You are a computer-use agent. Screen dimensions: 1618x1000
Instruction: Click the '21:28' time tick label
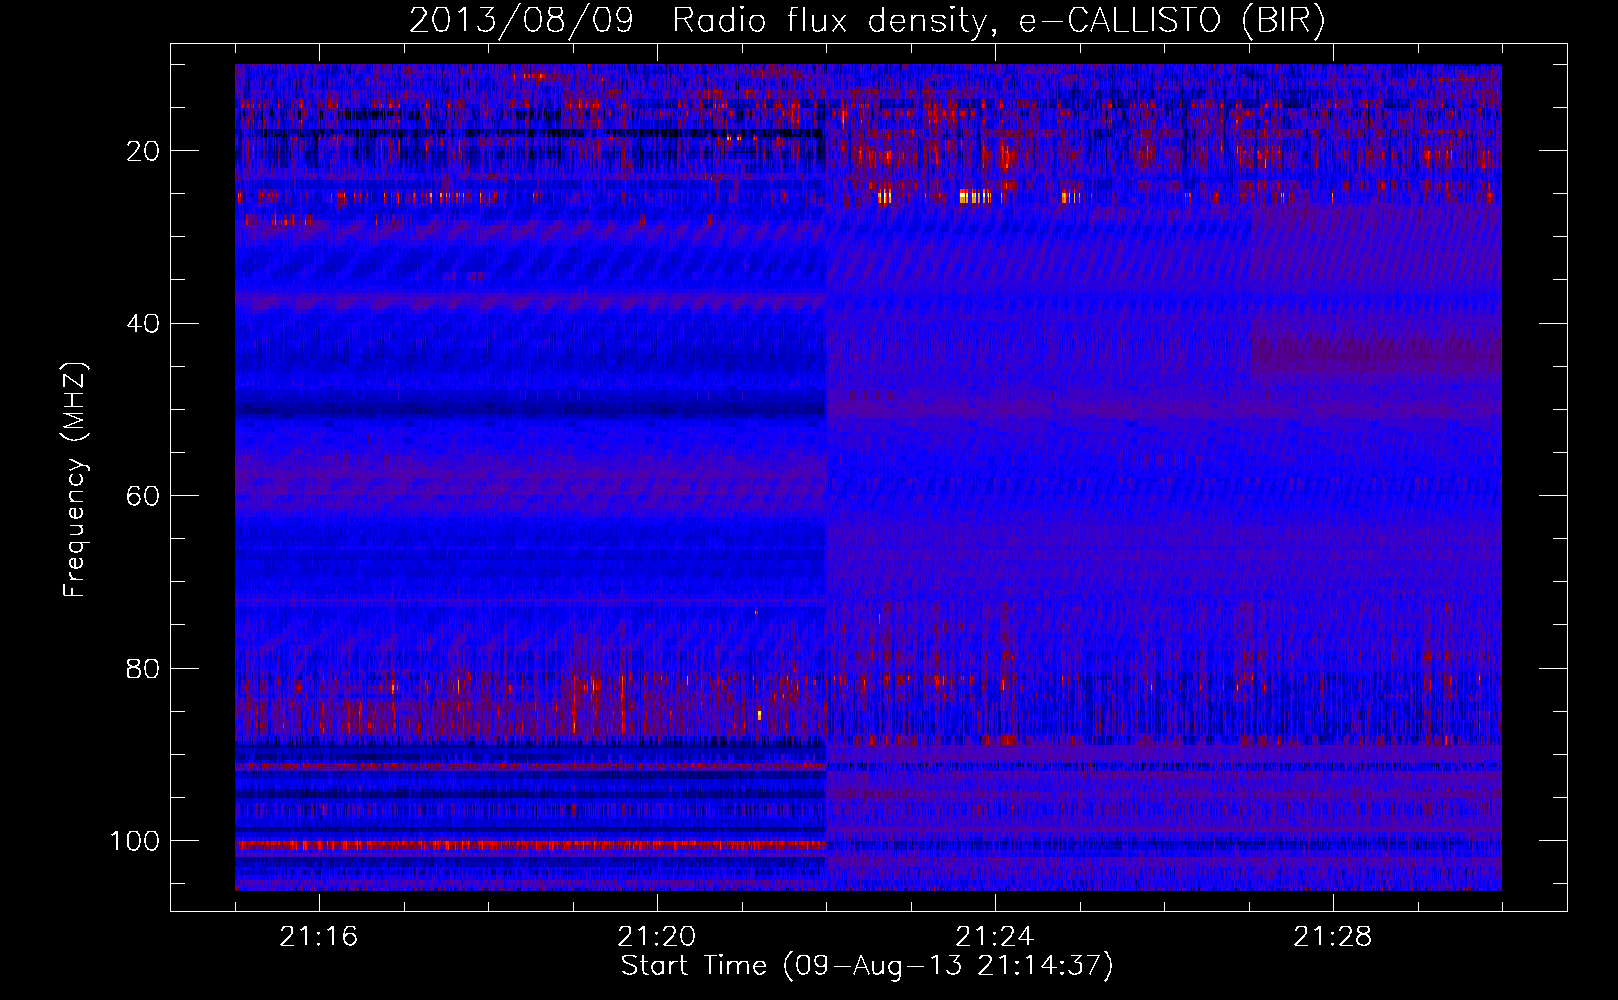(x=1333, y=937)
